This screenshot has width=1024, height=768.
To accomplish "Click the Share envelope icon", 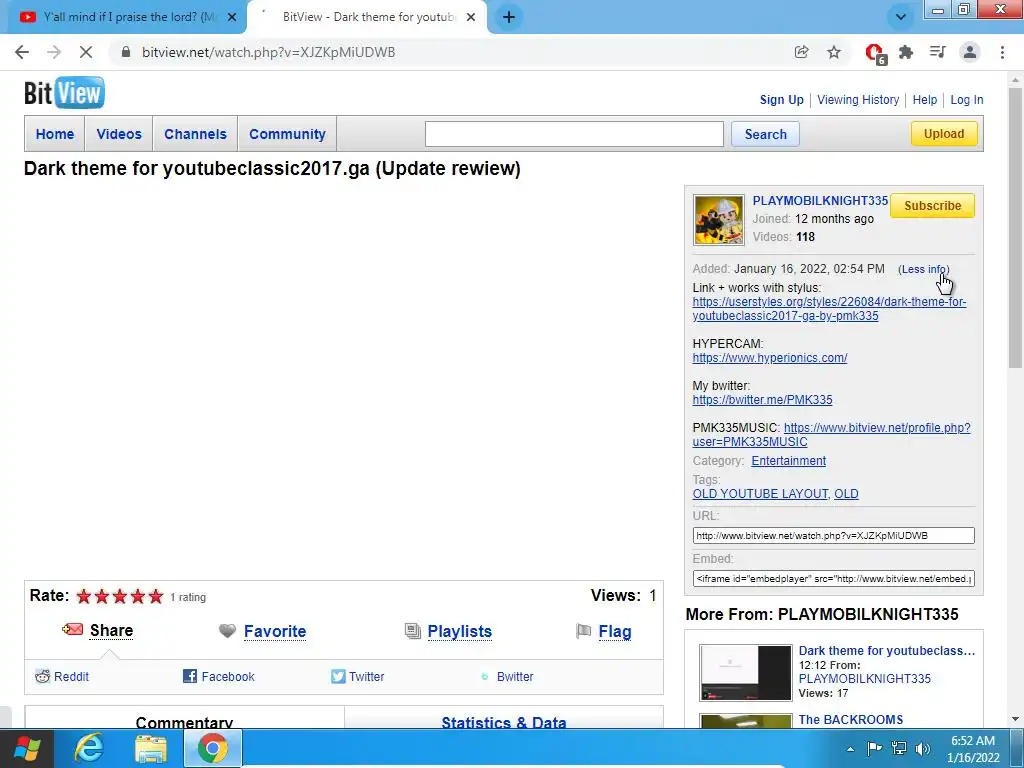I will 72,630.
